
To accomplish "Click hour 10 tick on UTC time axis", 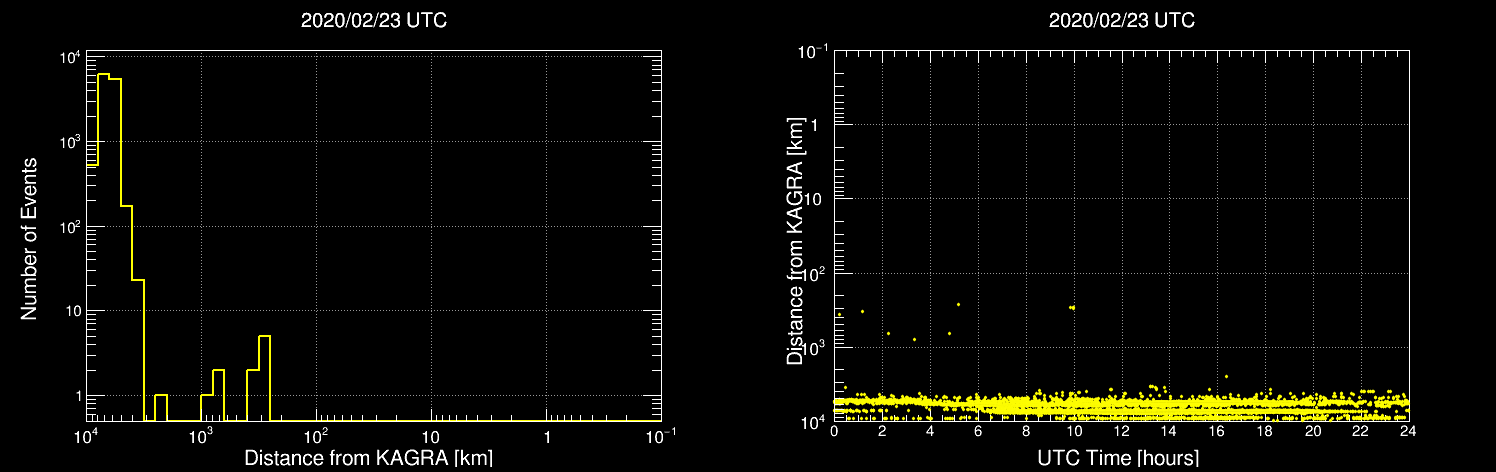I will 1074,431.
